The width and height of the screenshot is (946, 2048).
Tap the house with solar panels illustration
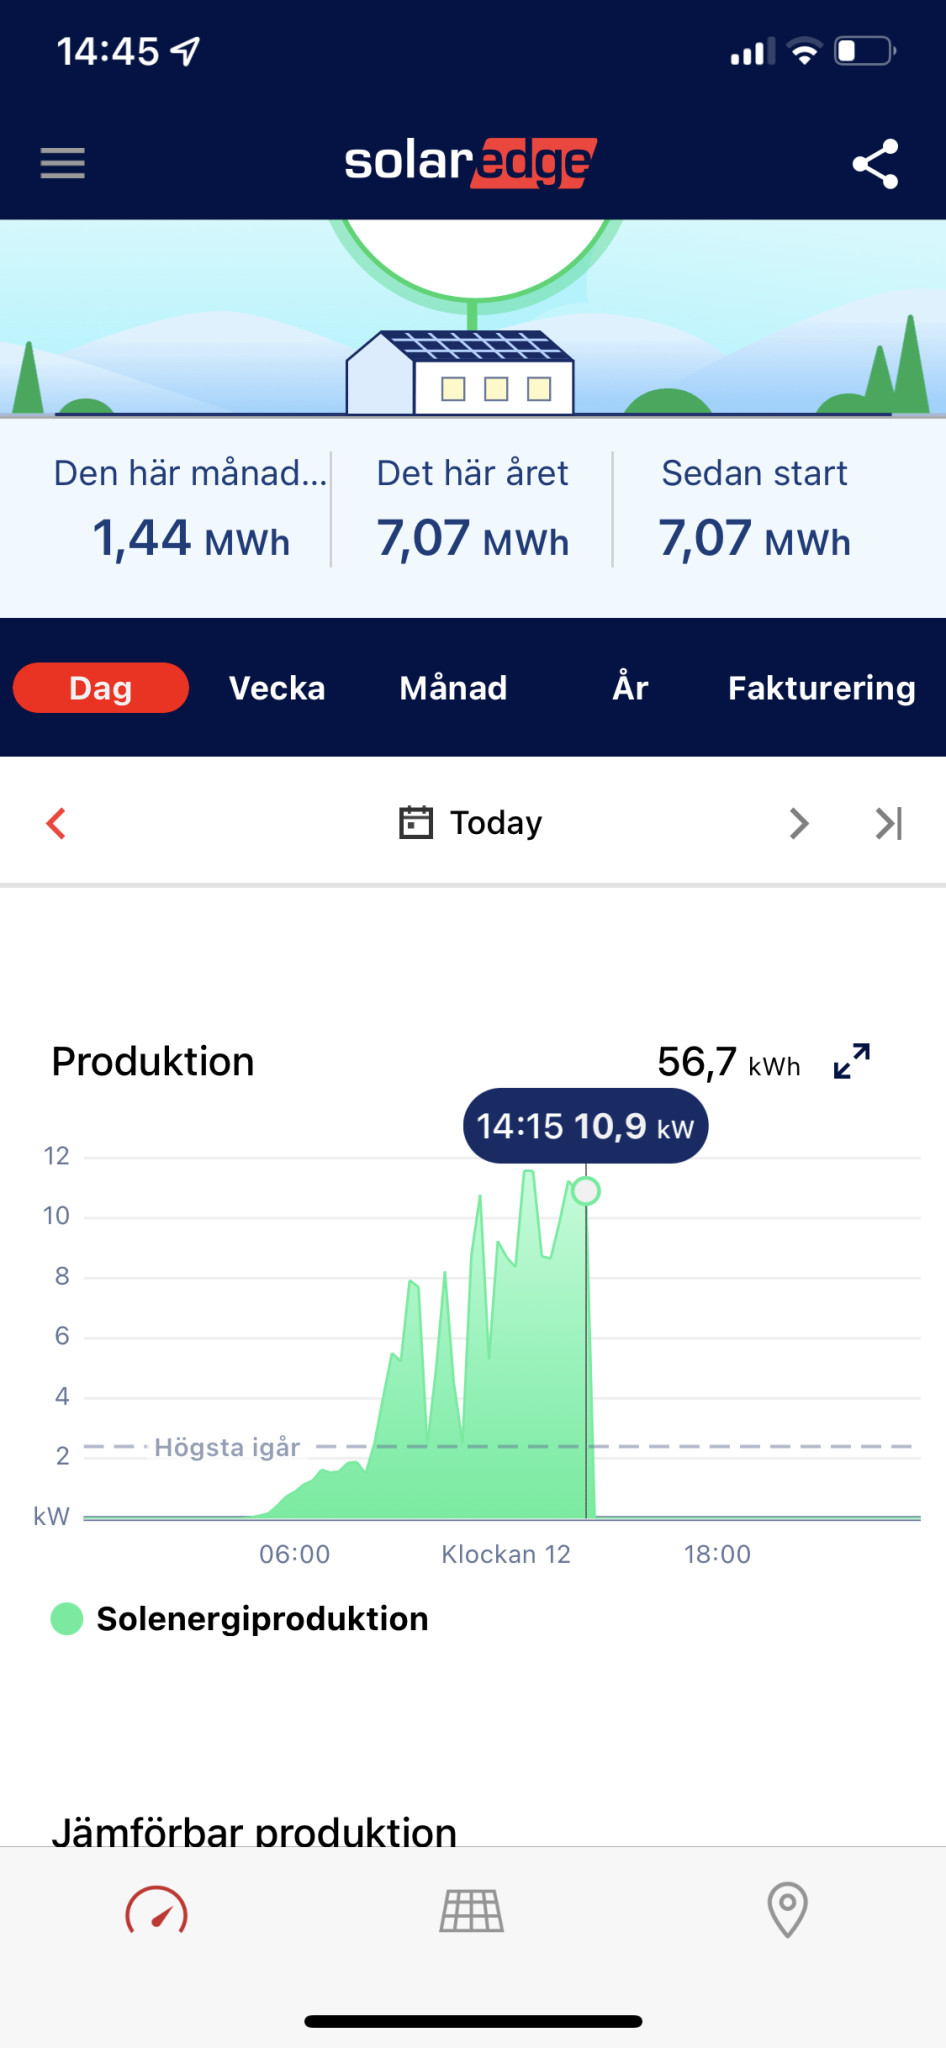[x=460, y=372]
